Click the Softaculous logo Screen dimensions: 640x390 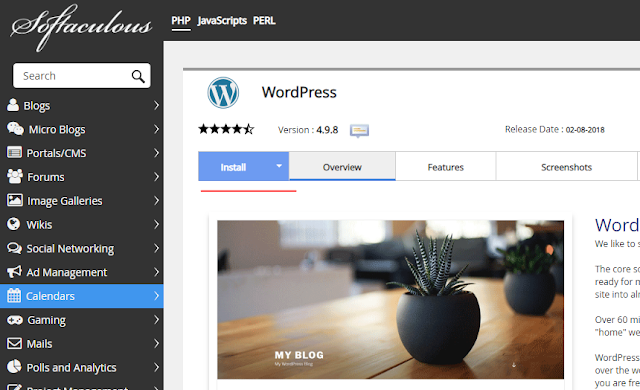81,27
